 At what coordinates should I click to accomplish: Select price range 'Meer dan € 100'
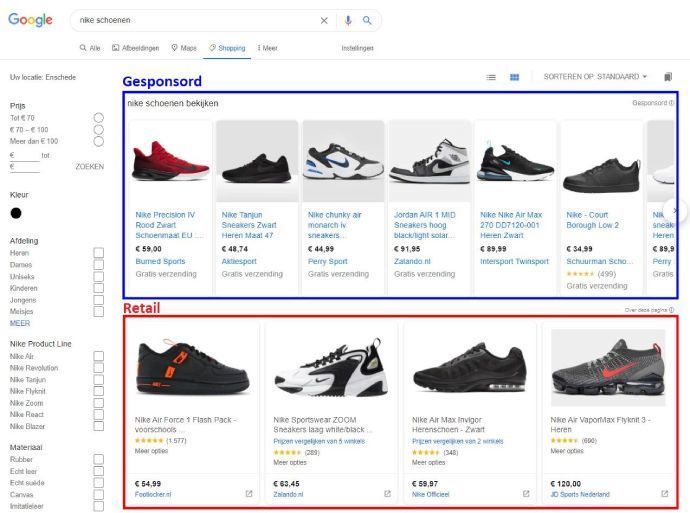[99, 141]
